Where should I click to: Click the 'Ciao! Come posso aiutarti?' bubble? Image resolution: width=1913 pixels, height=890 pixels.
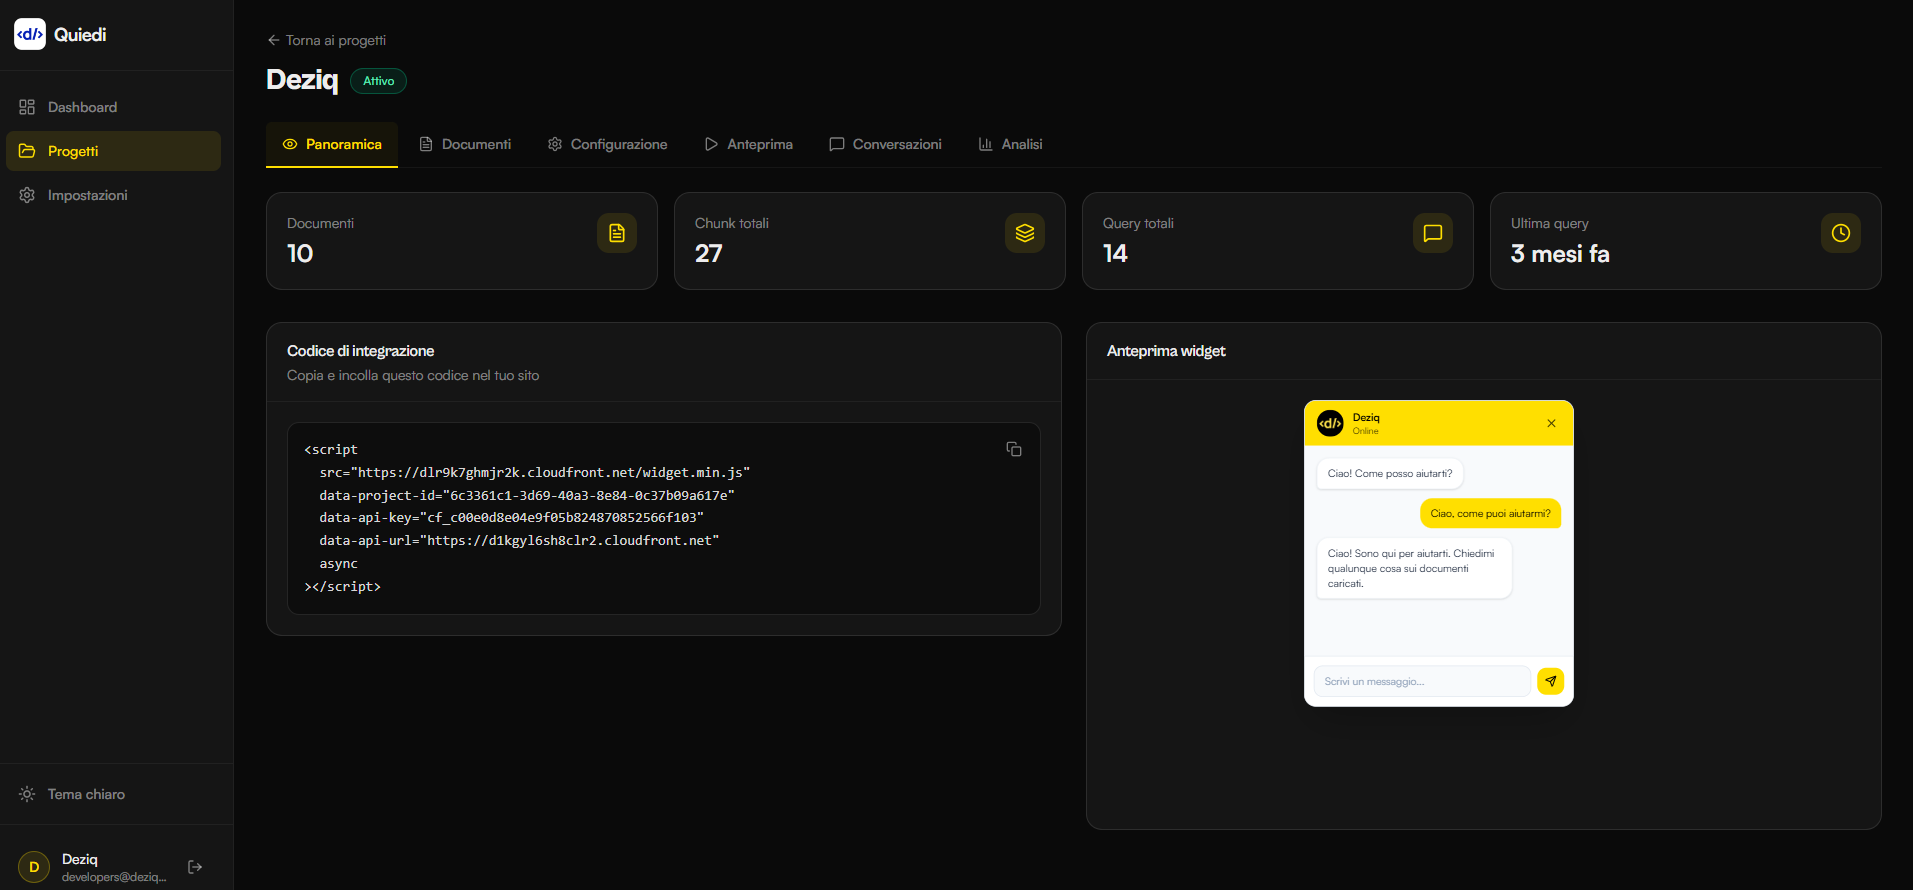point(1390,474)
